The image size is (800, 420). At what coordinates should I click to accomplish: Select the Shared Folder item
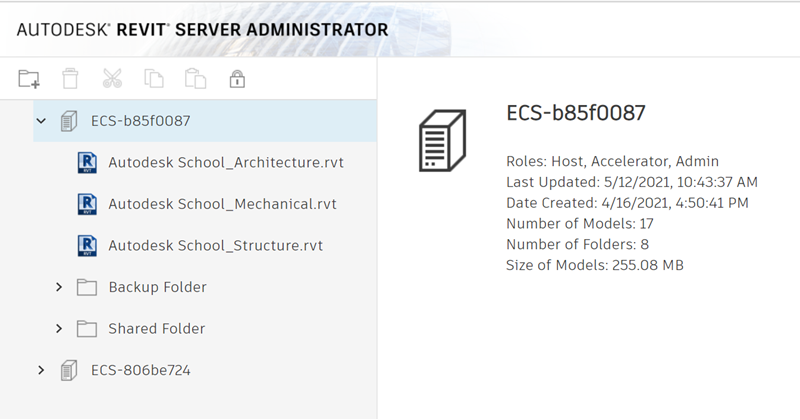click(156, 328)
